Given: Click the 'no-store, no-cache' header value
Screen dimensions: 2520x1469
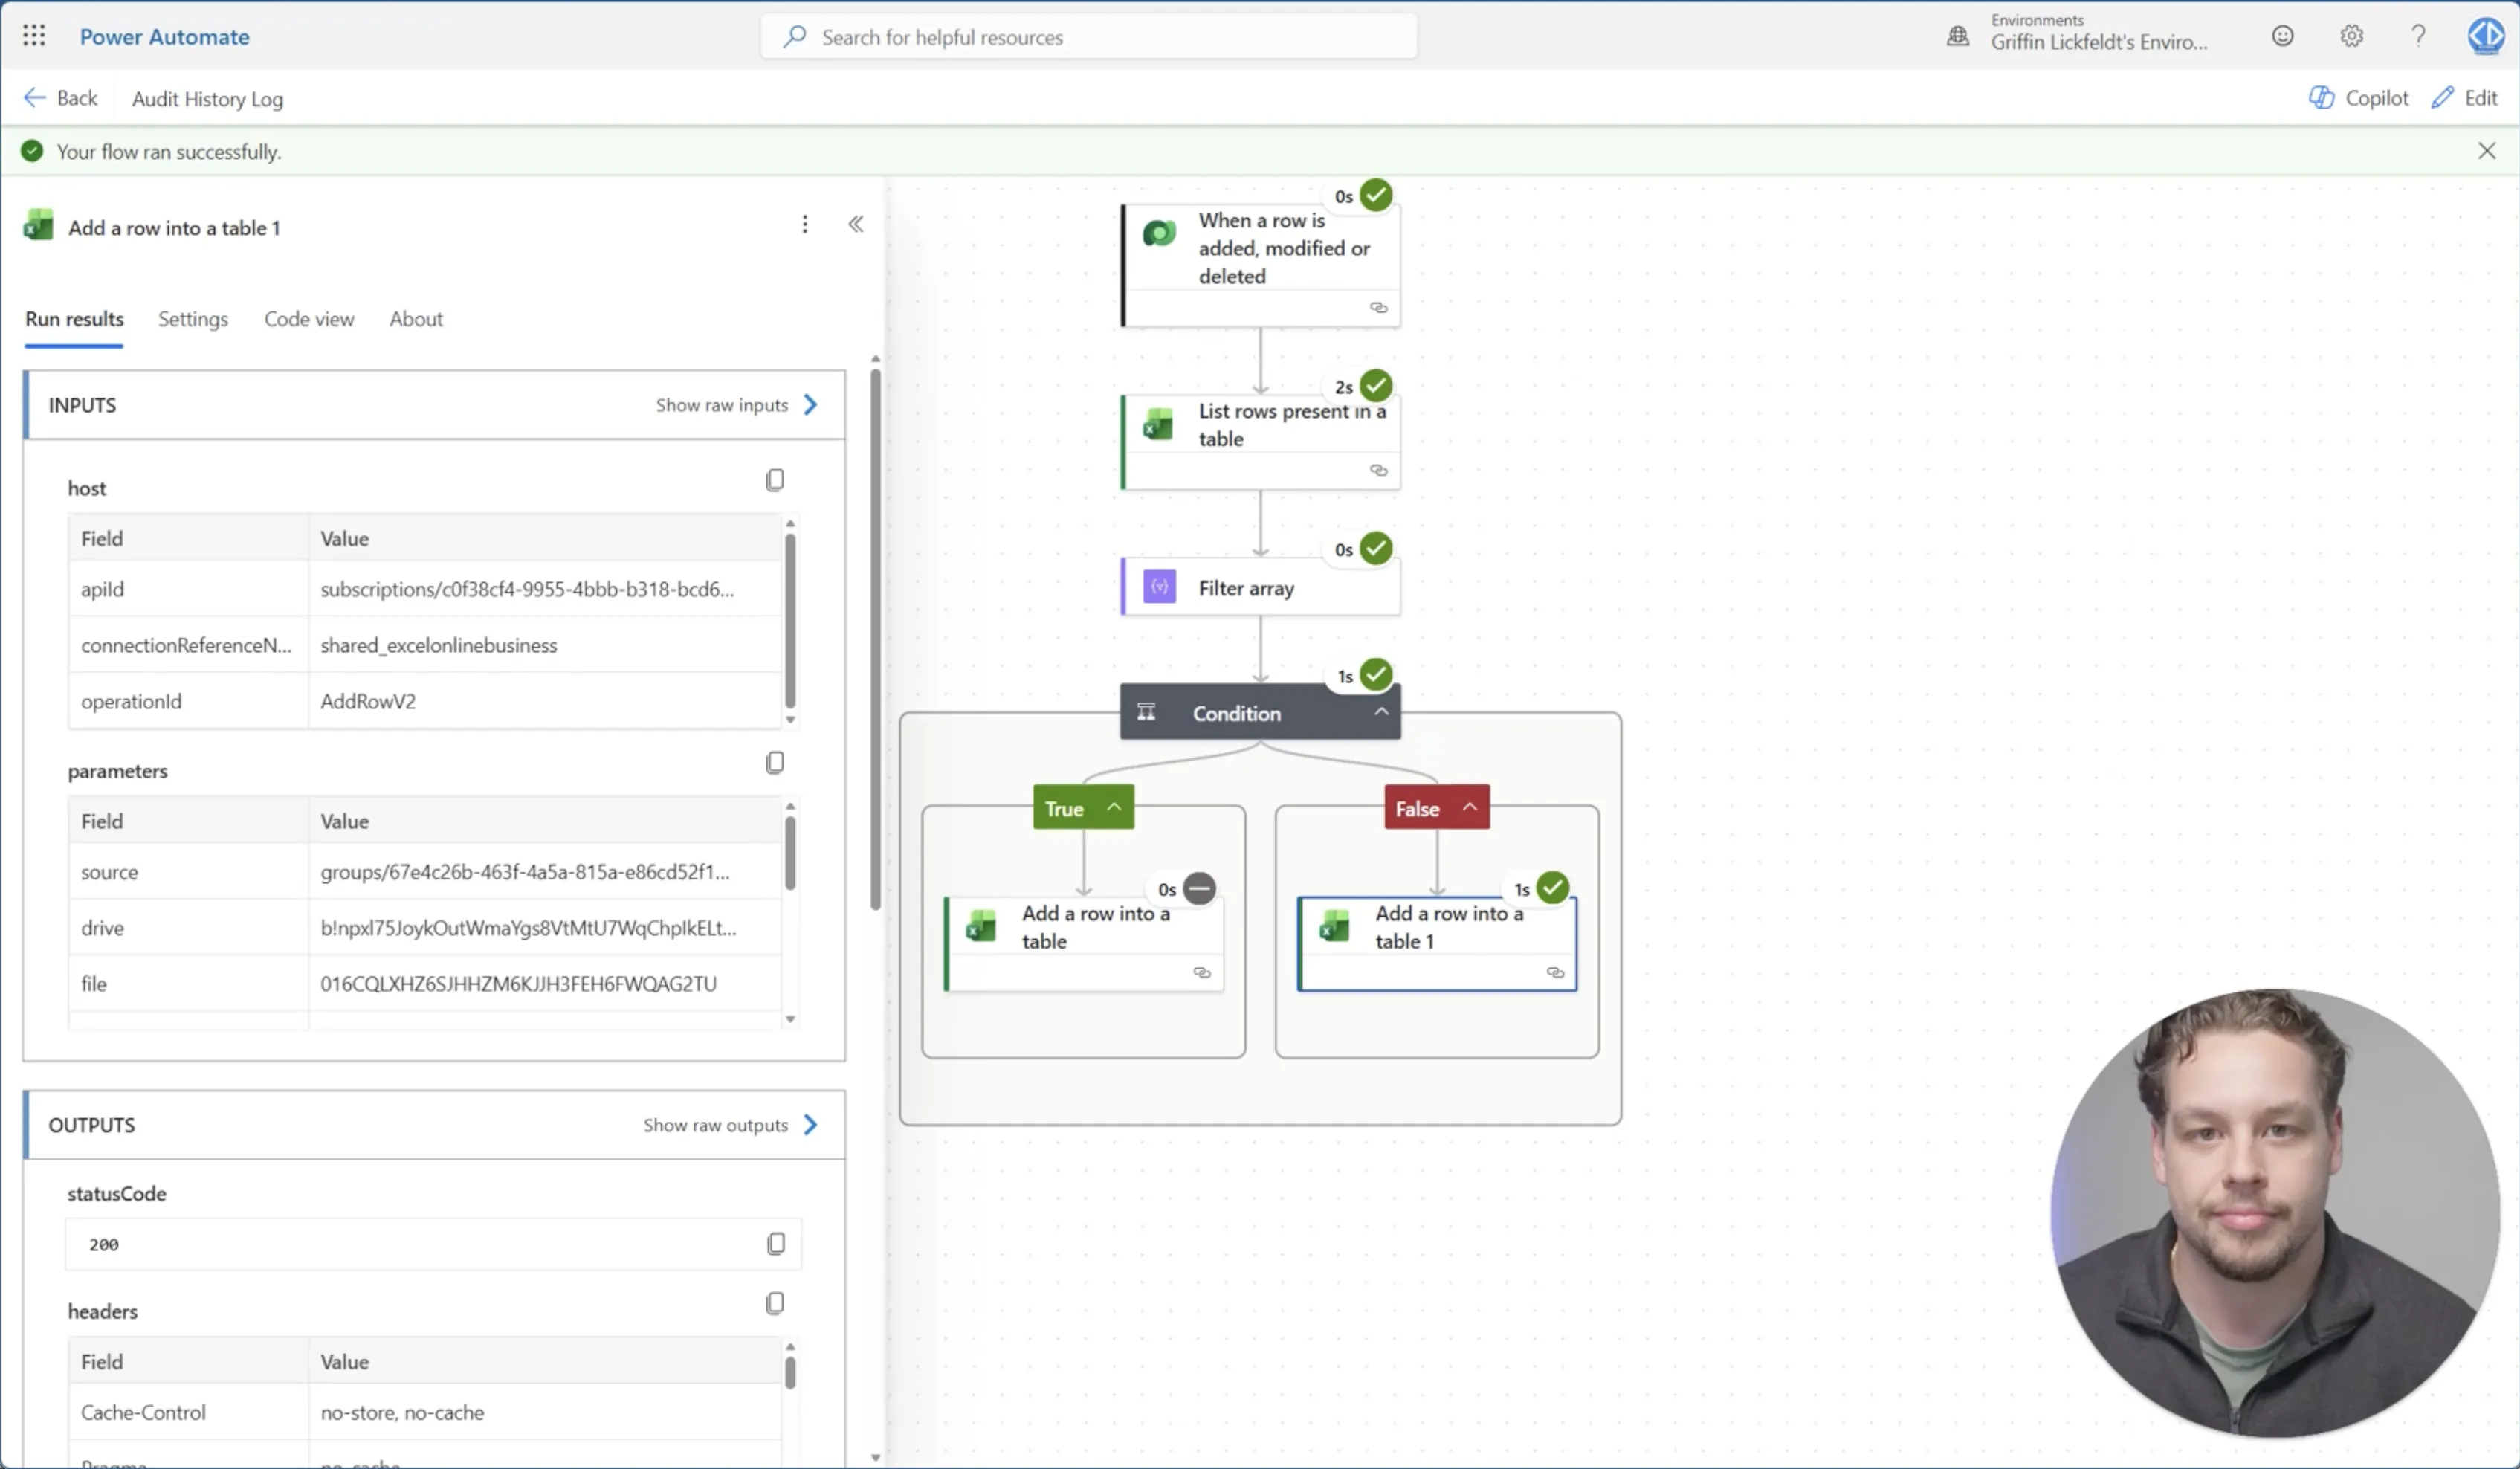Looking at the screenshot, I should coord(402,1412).
